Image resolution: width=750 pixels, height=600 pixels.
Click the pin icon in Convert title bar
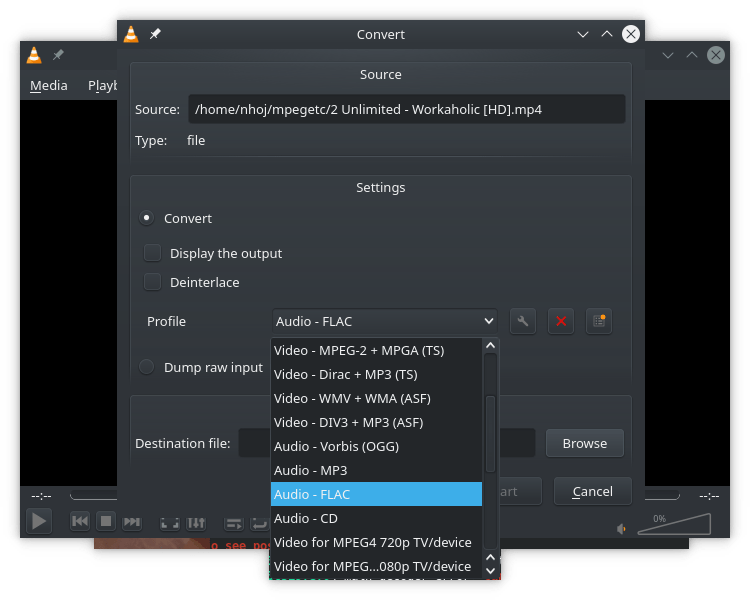click(x=155, y=34)
